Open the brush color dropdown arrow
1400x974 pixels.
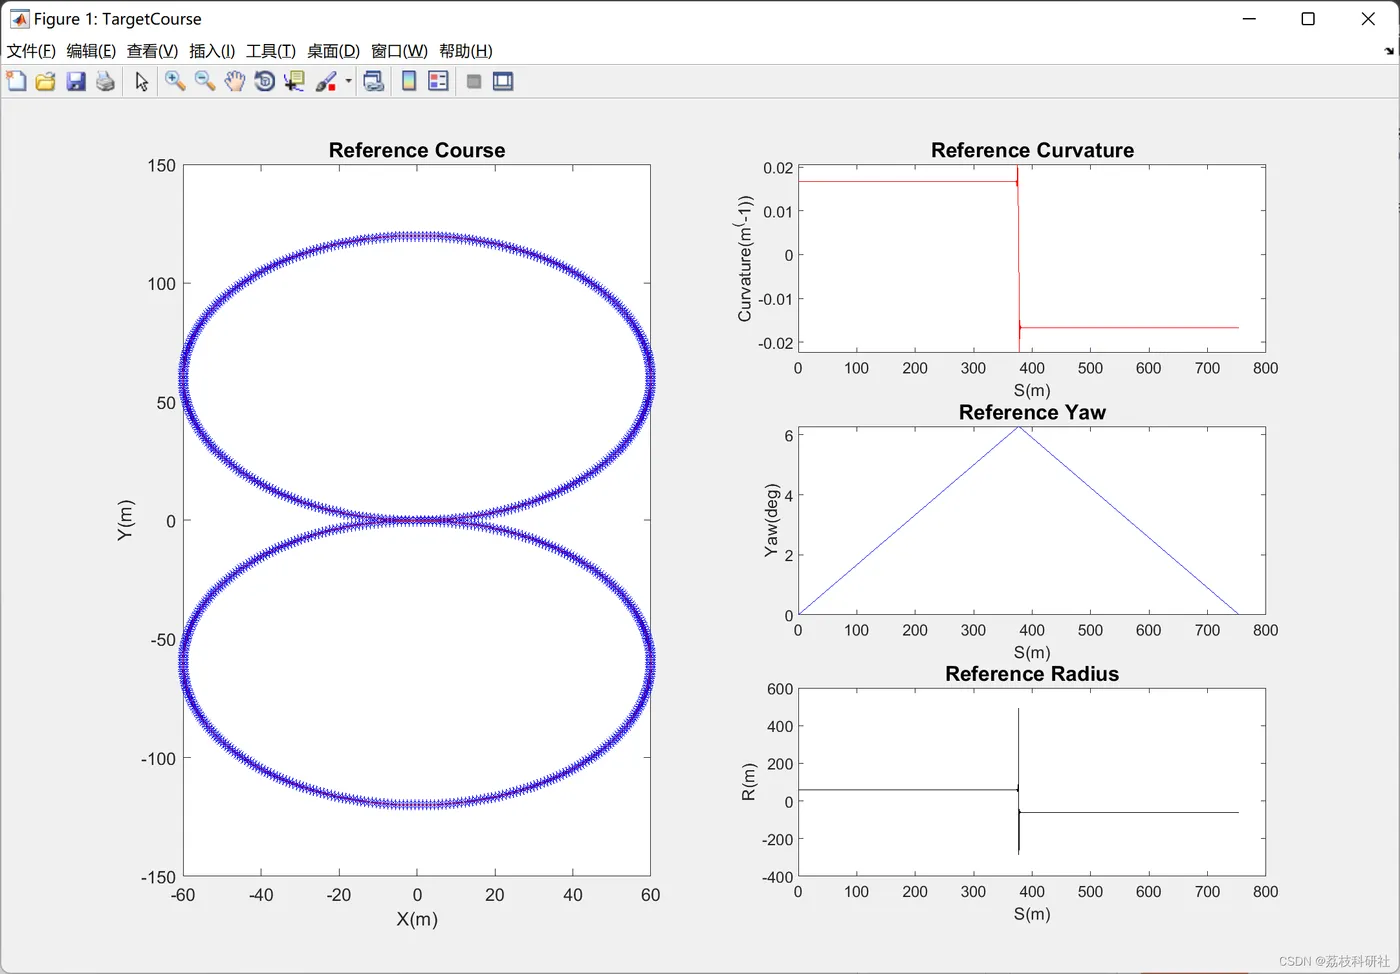tap(348, 81)
